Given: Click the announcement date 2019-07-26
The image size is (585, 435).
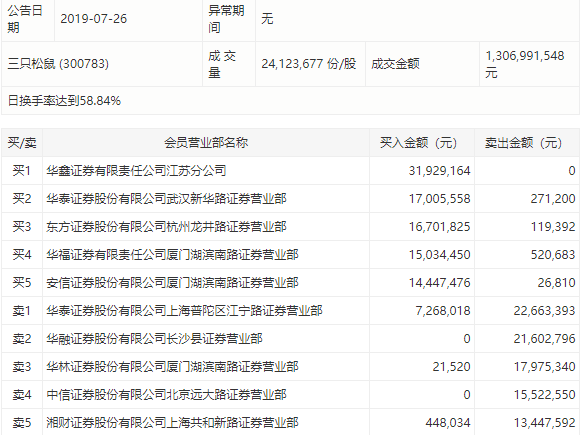Looking at the screenshot, I should pos(94,19).
